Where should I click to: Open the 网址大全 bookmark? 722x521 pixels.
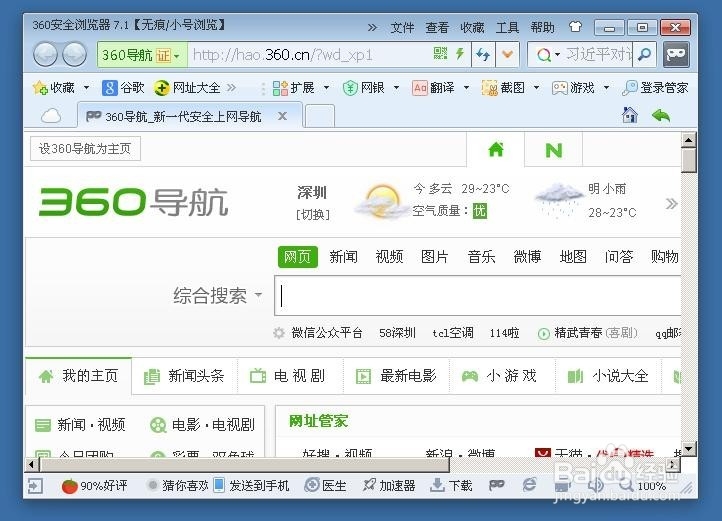point(187,88)
